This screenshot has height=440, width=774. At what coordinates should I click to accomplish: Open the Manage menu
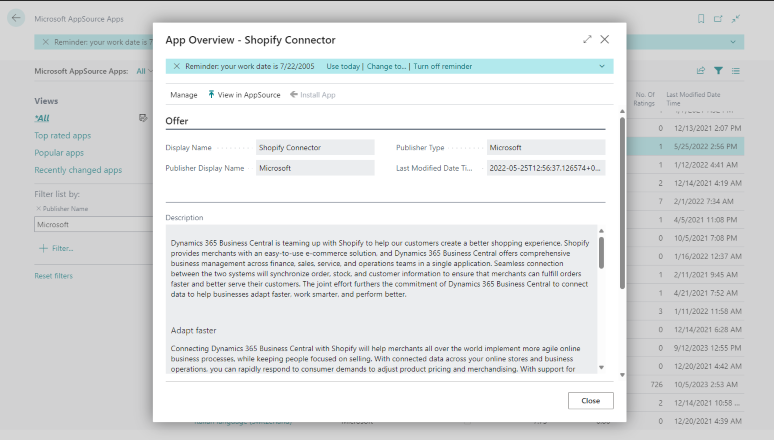click(x=184, y=95)
